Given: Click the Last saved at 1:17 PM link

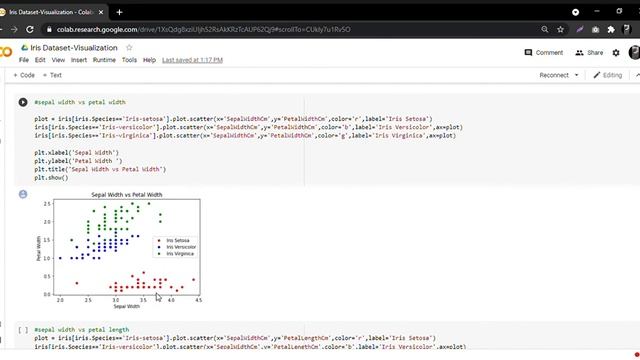Looking at the screenshot, I should tap(192, 60).
